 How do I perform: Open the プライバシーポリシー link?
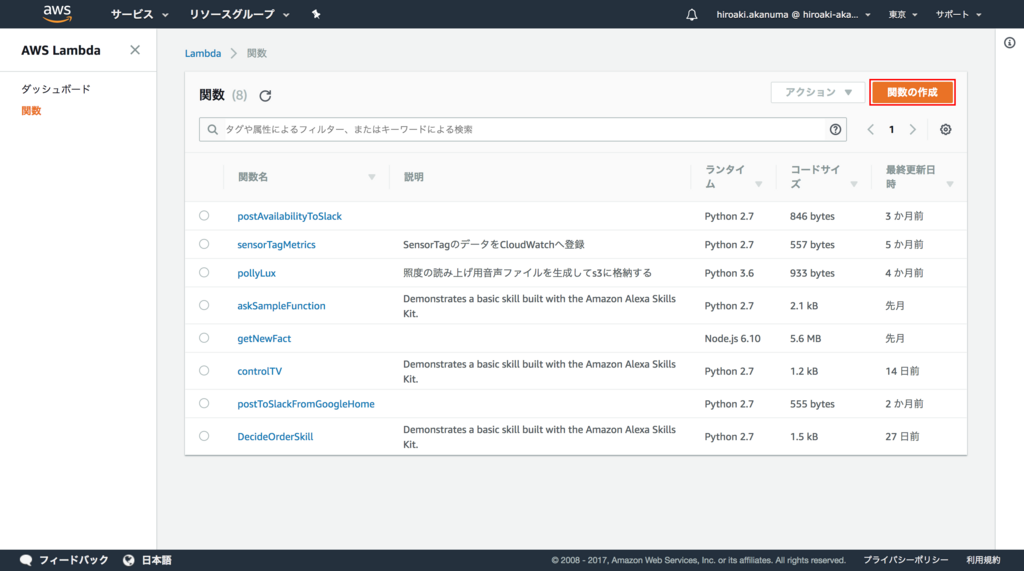905,560
